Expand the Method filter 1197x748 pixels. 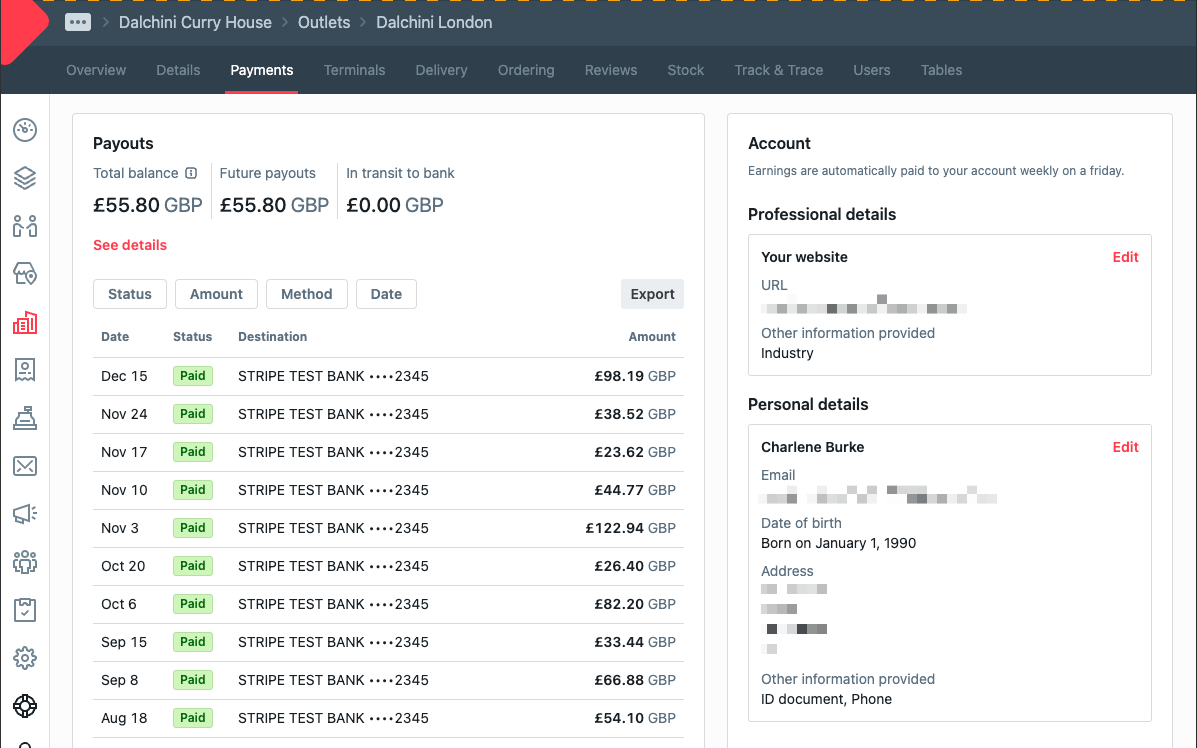pyautogui.click(x=306, y=294)
